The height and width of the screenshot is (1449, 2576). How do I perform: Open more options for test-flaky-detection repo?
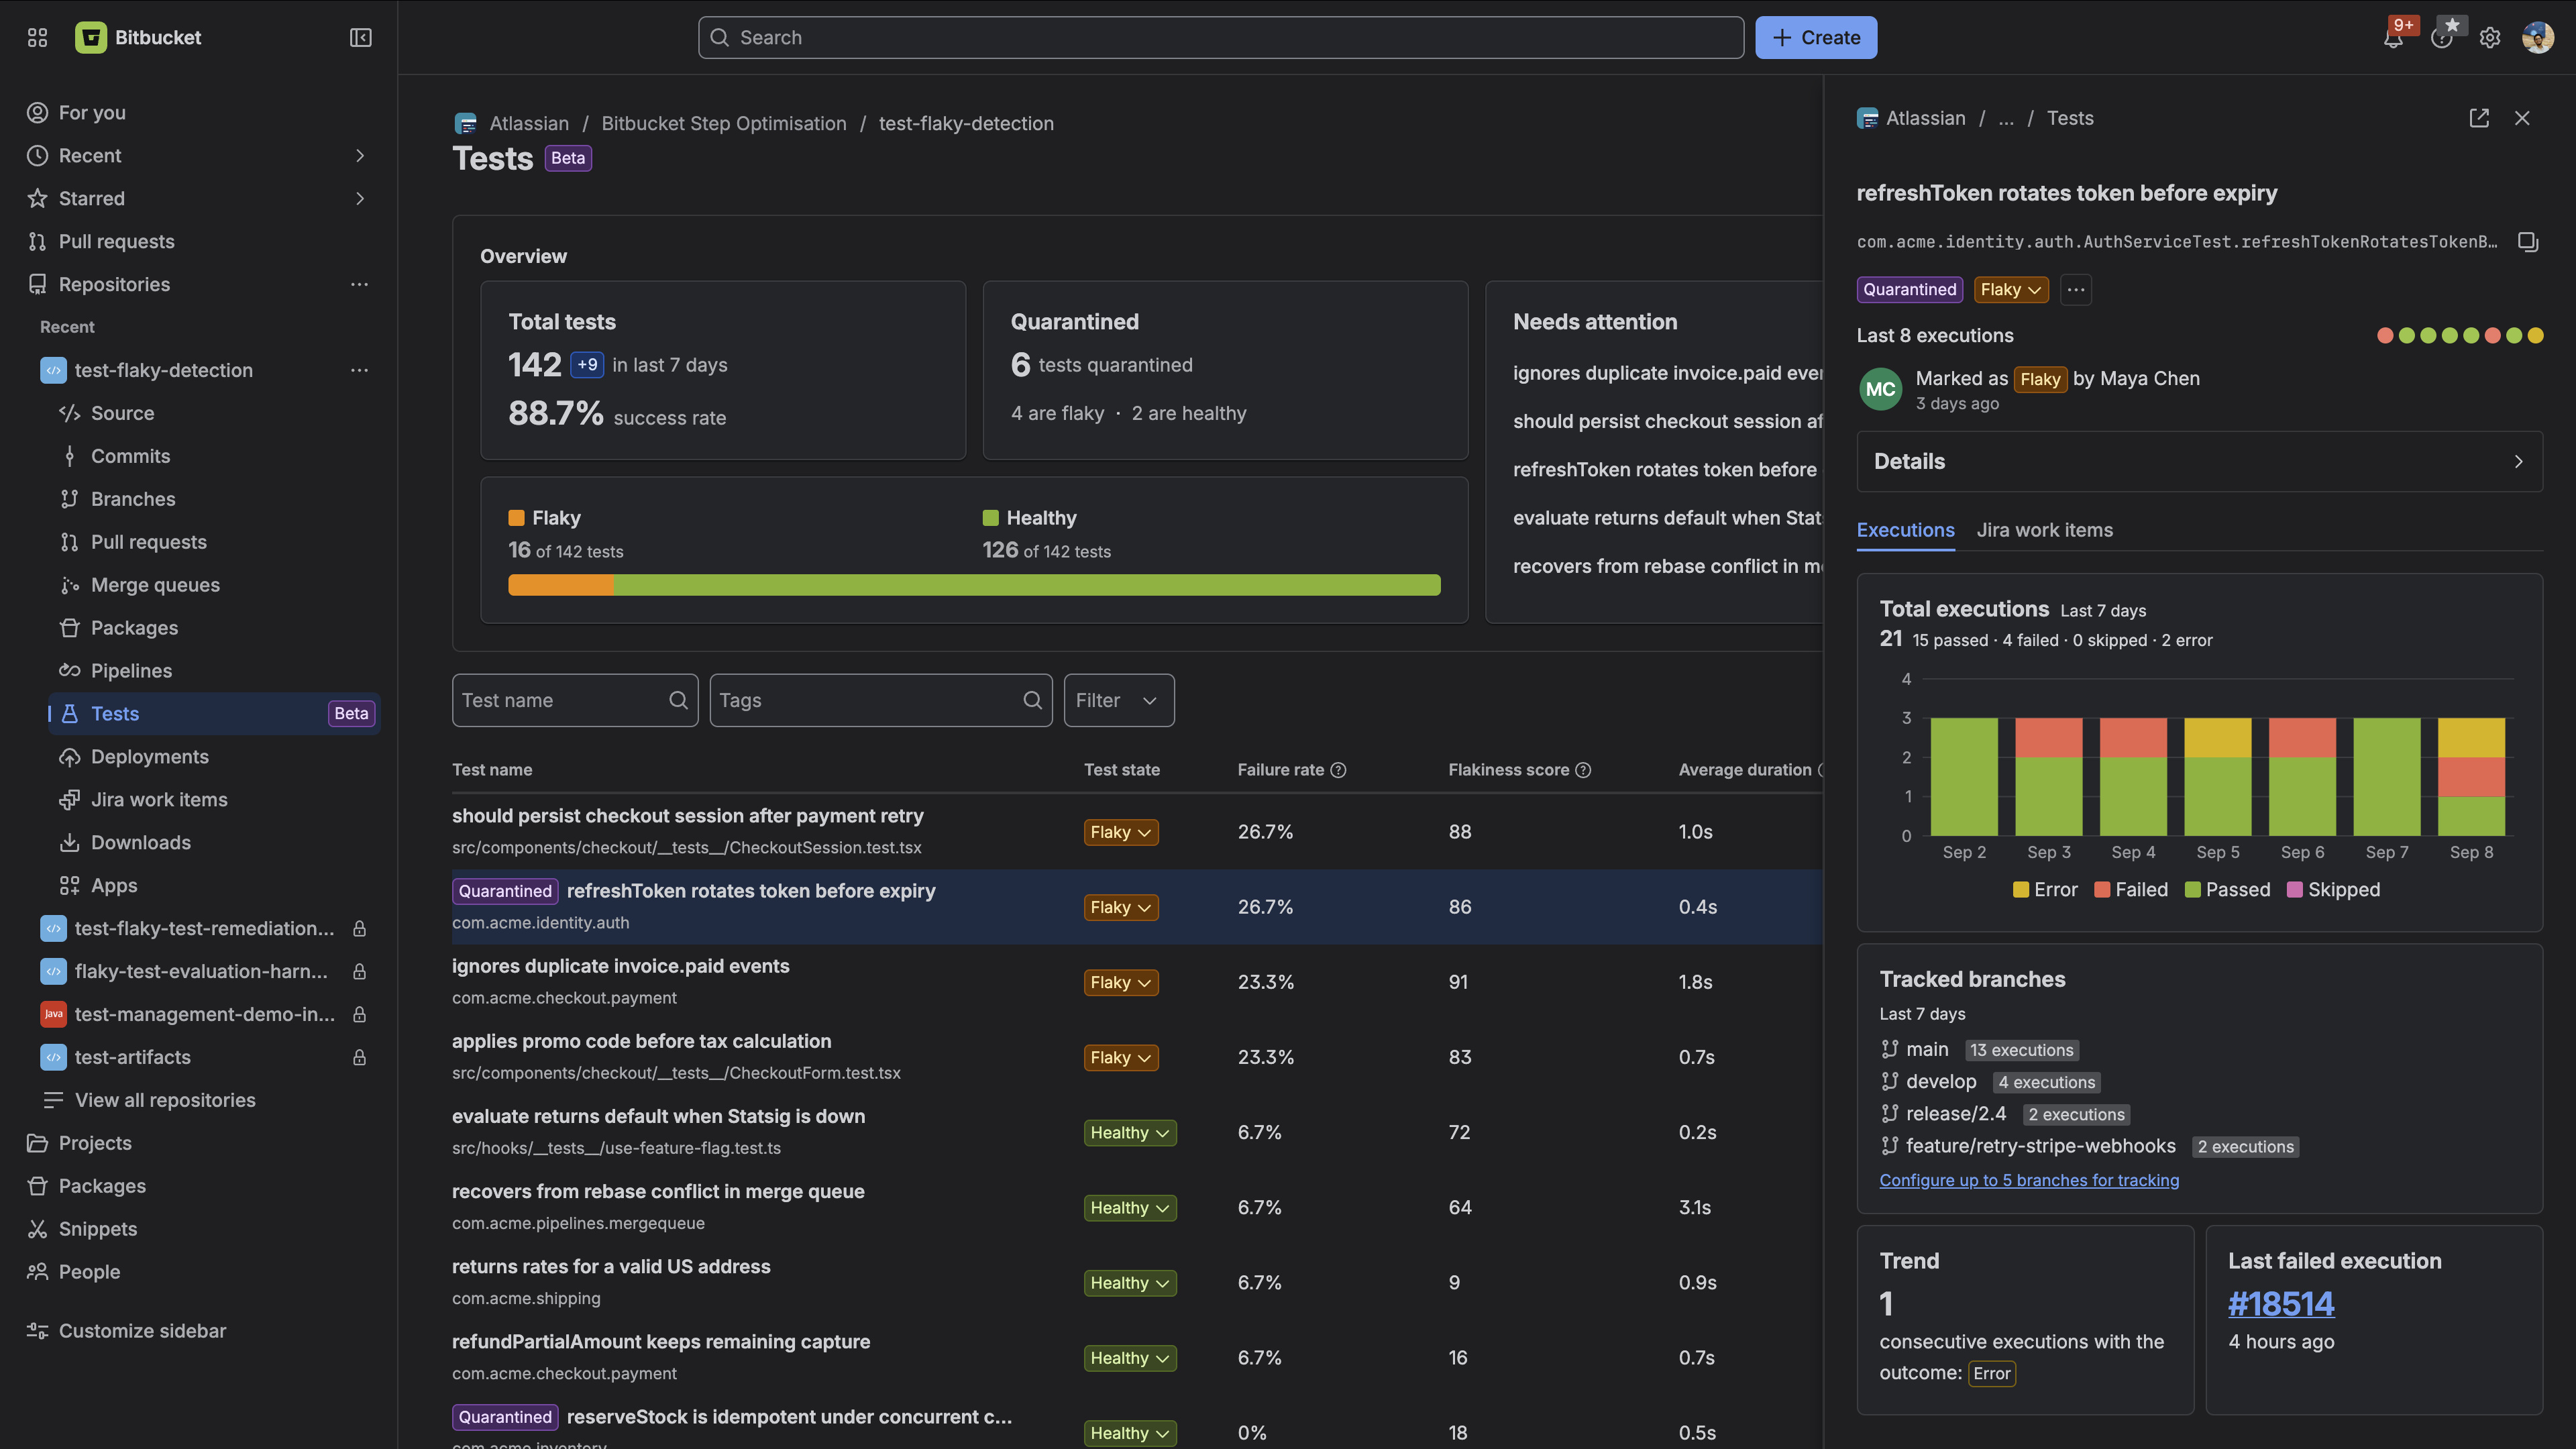coord(359,370)
